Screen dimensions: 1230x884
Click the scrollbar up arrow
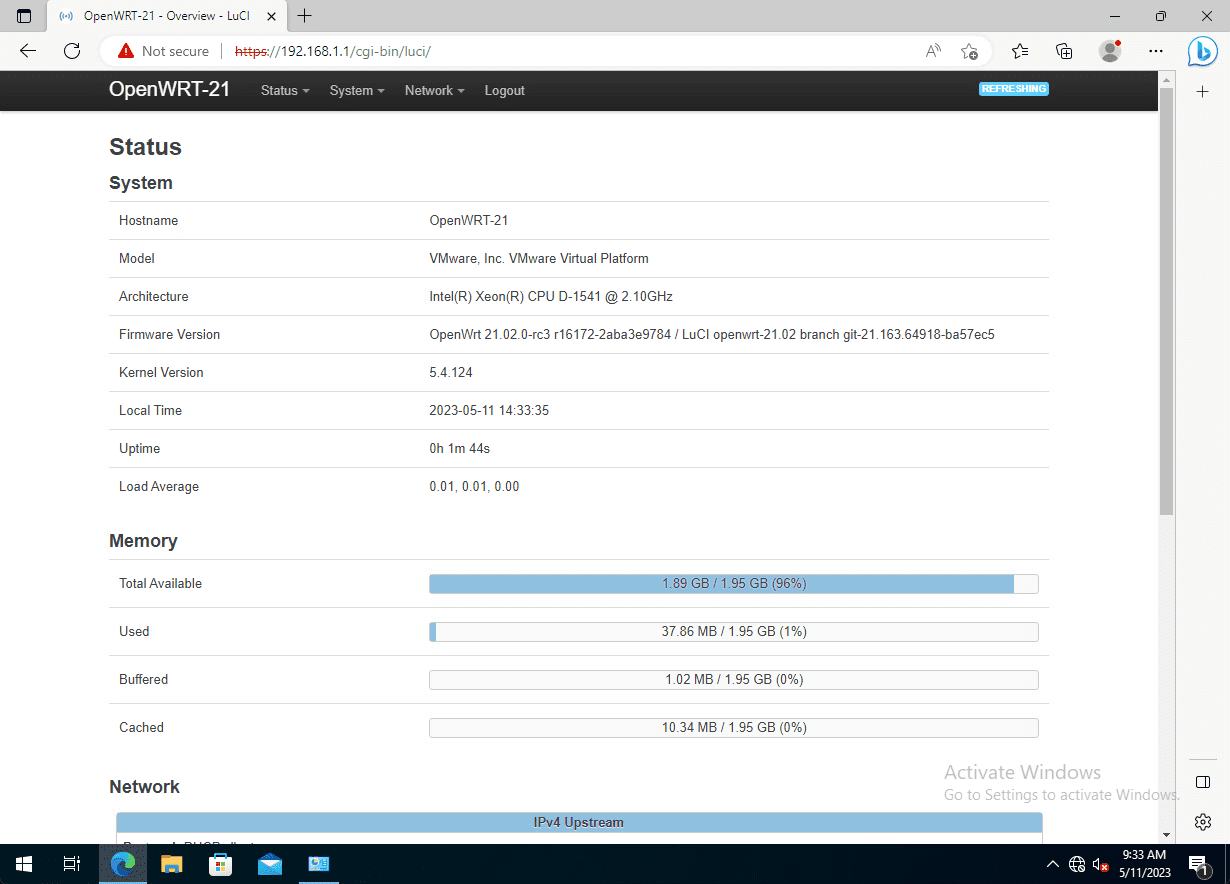1166,78
